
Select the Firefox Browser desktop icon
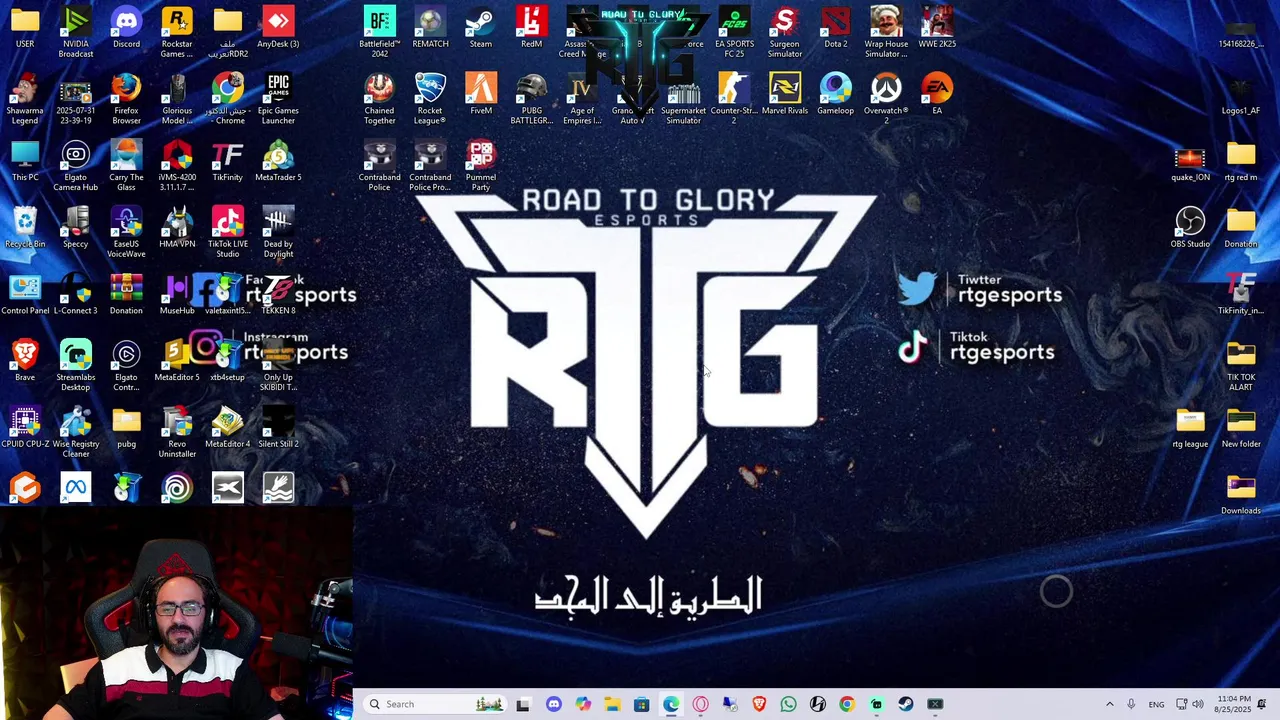pos(126,98)
